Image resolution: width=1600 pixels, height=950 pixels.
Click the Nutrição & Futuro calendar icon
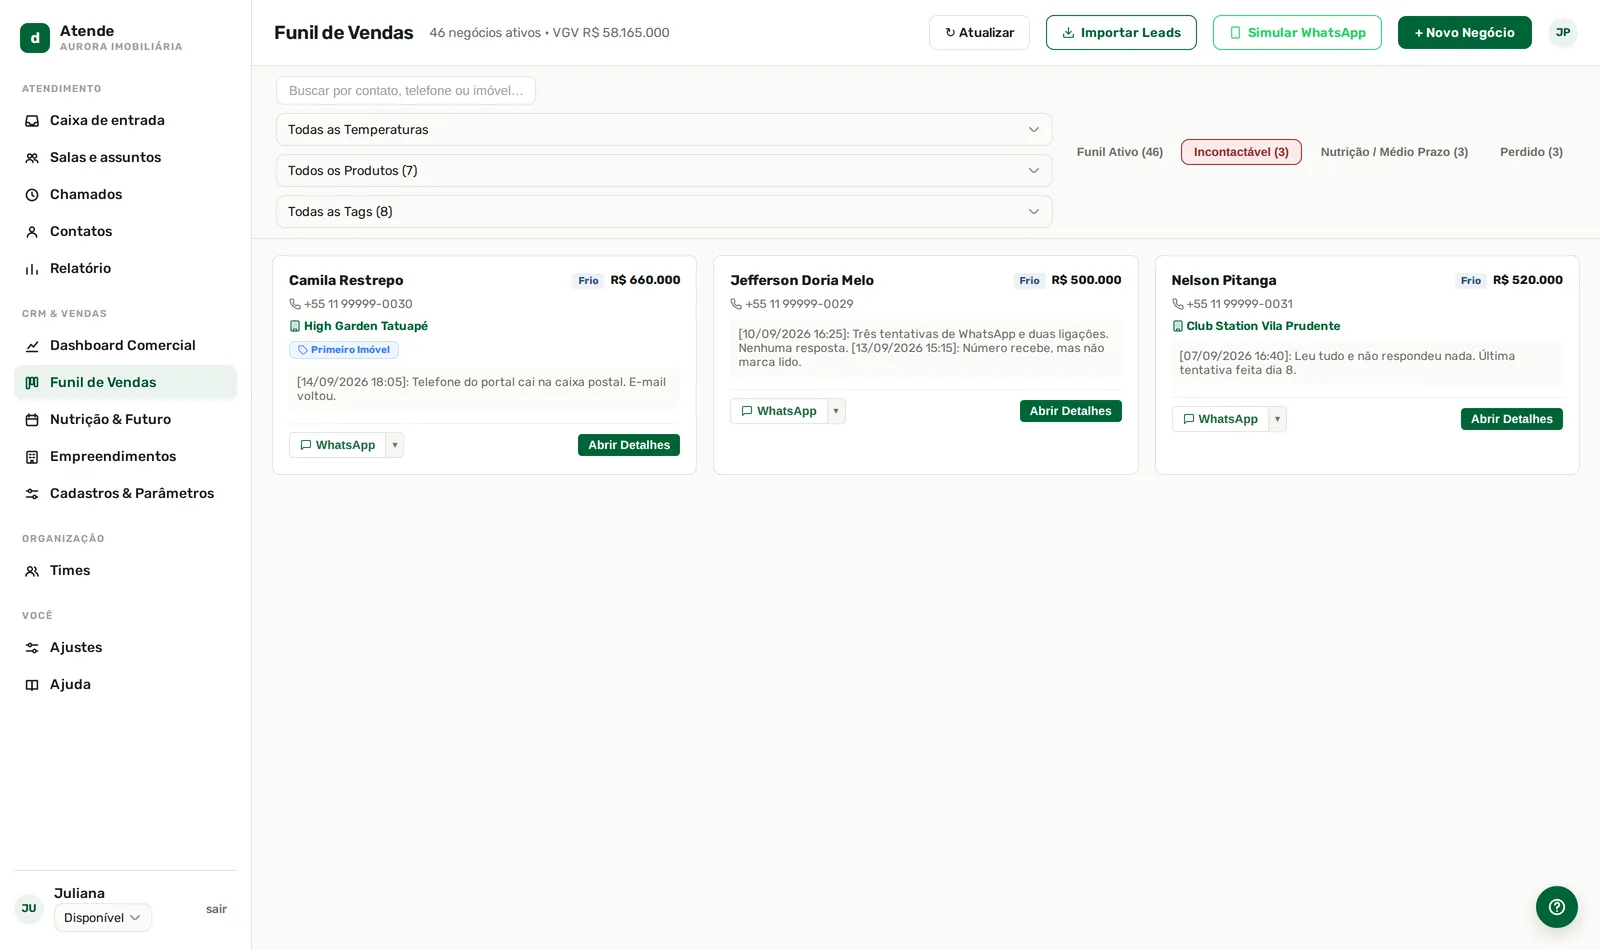click(x=32, y=420)
